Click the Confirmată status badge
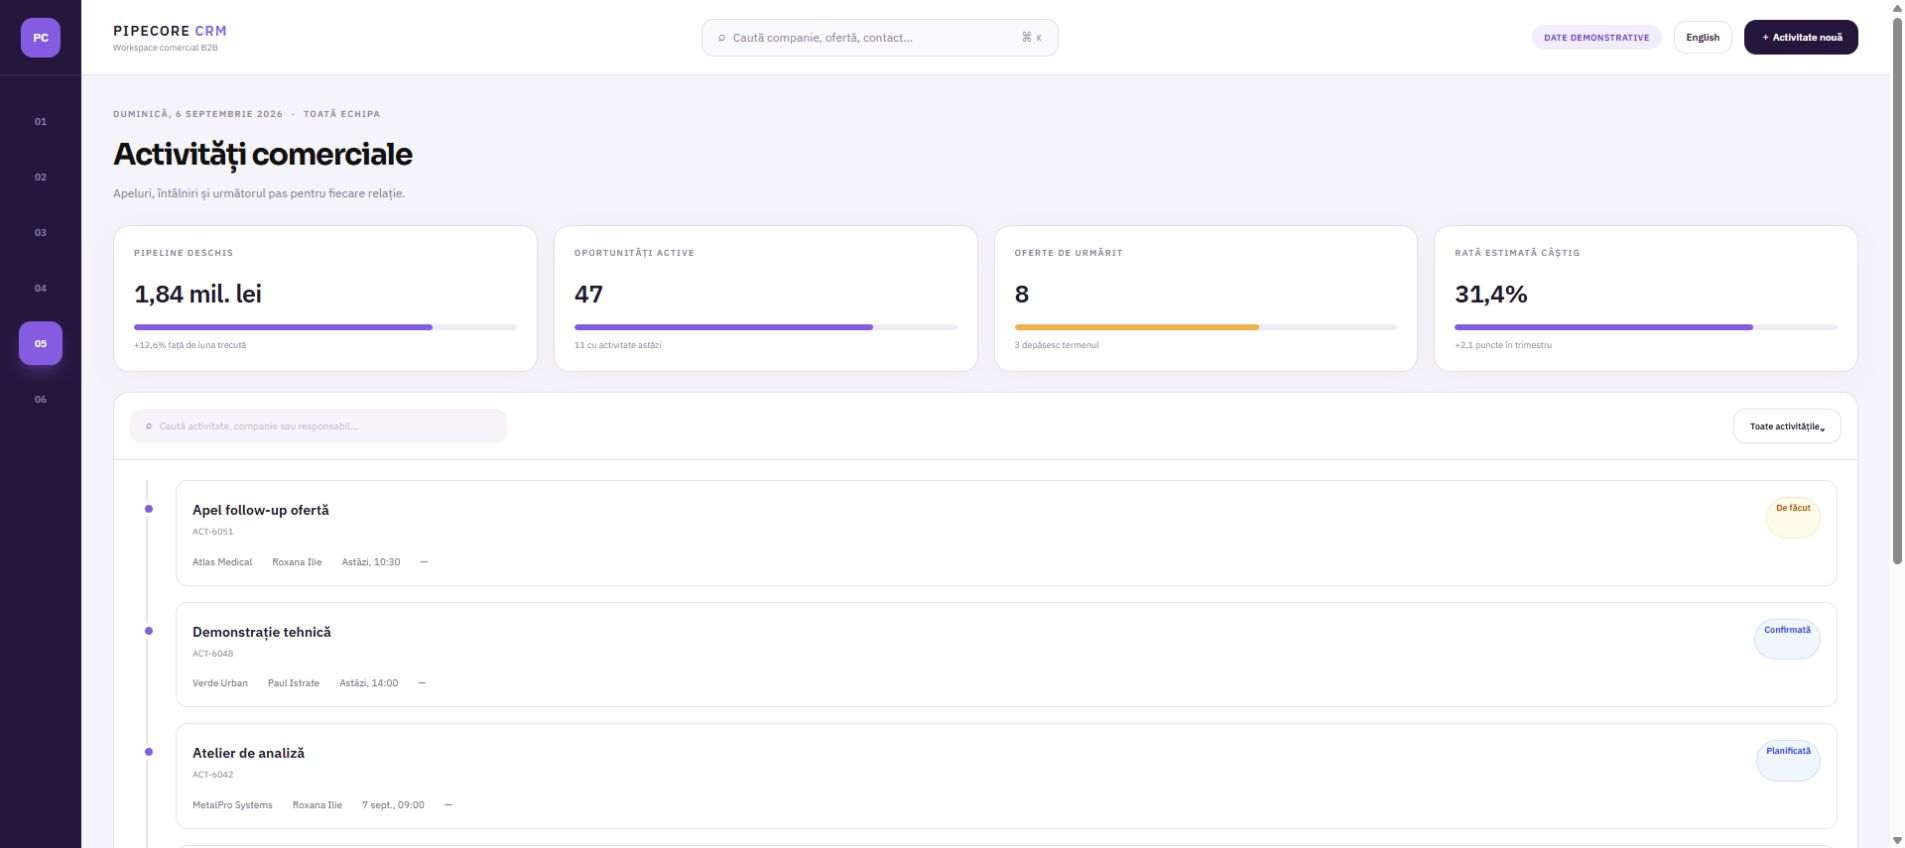Viewport: 1905px width, 848px height. [x=1787, y=639]
